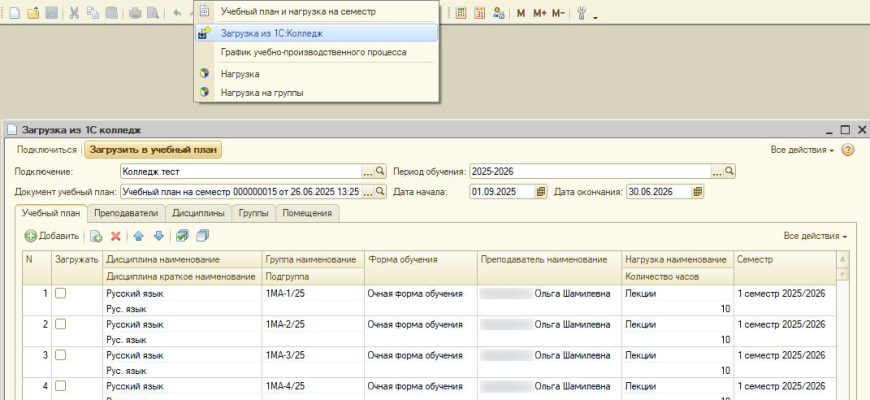Open Все действия menu above the table
The height and width of the screenshot is (400, 870).
pyautogui.click(x=815, y=236)
